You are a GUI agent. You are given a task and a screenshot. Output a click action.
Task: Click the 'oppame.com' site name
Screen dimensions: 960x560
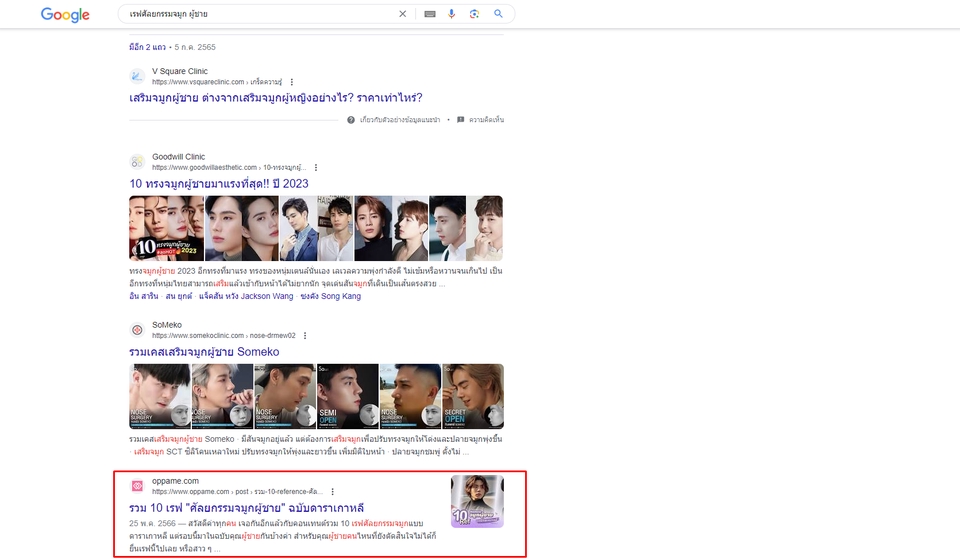pyautogui.click(x=176, y=481)
